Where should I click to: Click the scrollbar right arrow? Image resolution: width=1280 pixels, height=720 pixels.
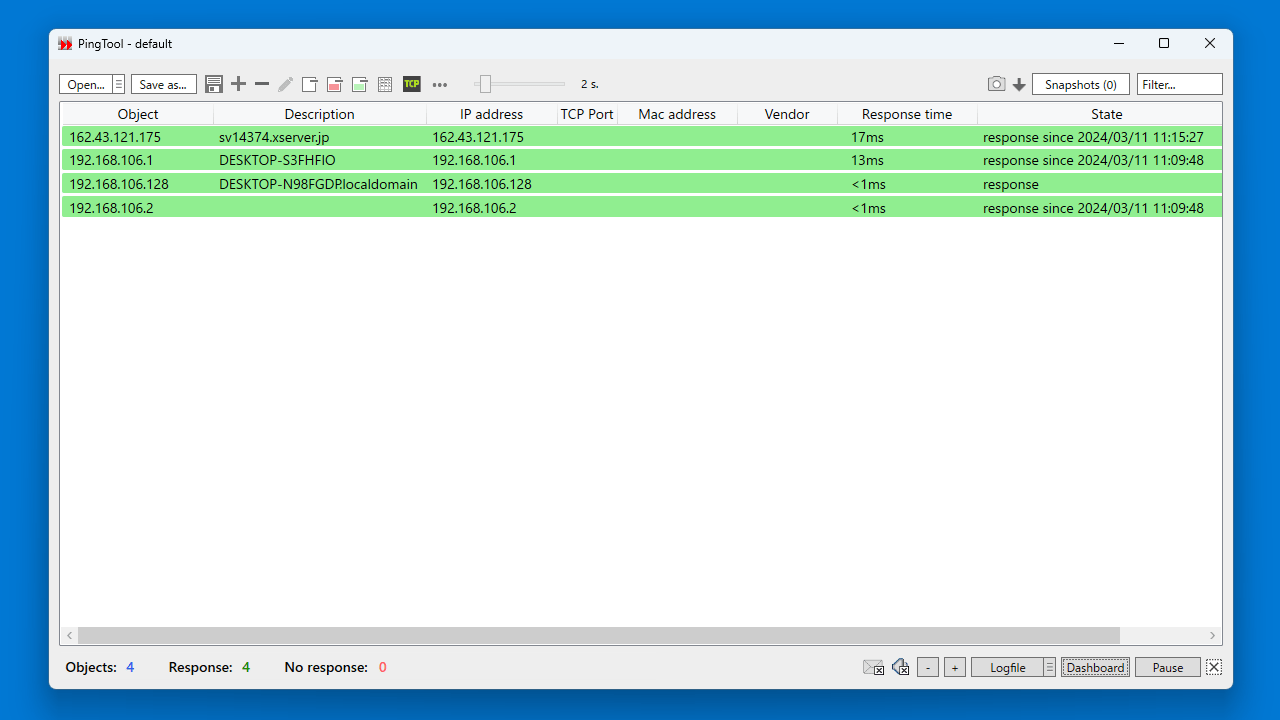[x=1213, y=635]
